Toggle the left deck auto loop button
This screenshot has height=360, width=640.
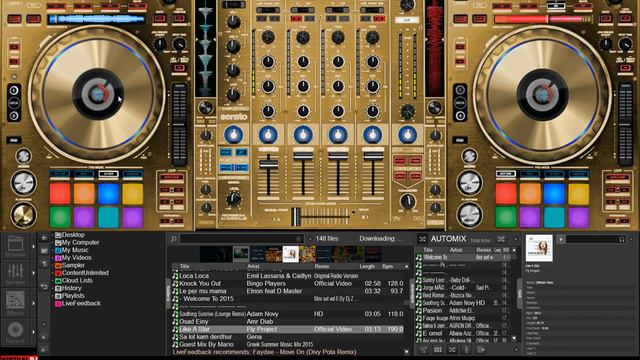[171, 177]
